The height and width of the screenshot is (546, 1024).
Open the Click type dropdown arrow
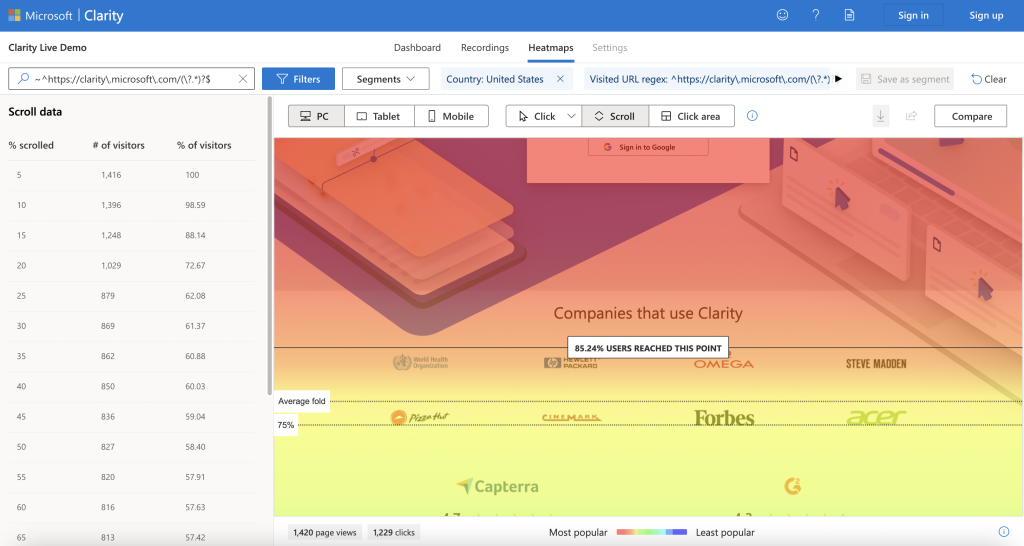571,116
